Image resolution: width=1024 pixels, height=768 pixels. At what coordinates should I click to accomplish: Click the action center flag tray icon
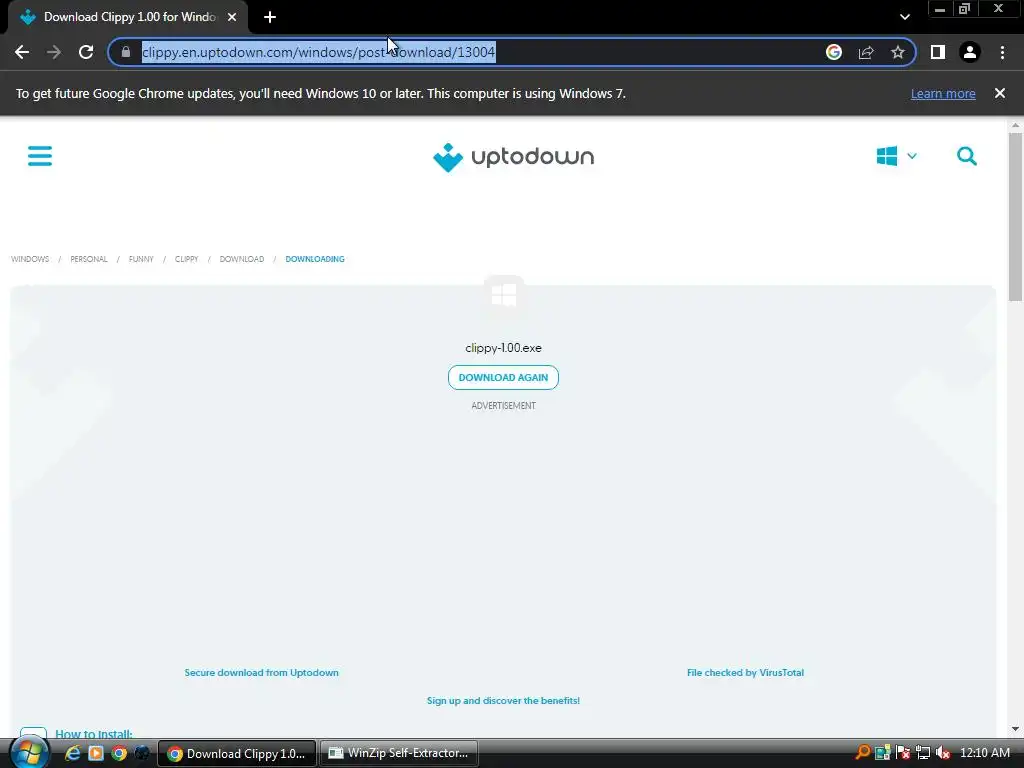pos(903,753)
